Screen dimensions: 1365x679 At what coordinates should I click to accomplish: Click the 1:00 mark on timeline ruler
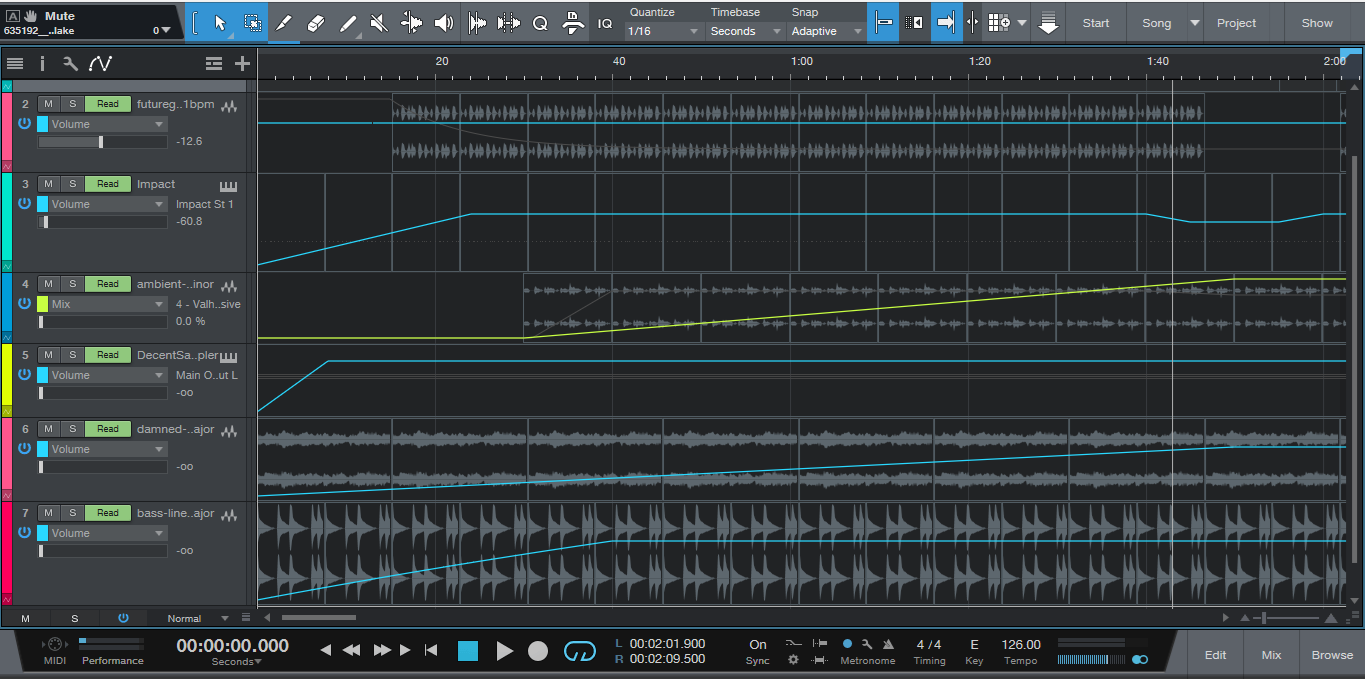[x=801, y=62]
